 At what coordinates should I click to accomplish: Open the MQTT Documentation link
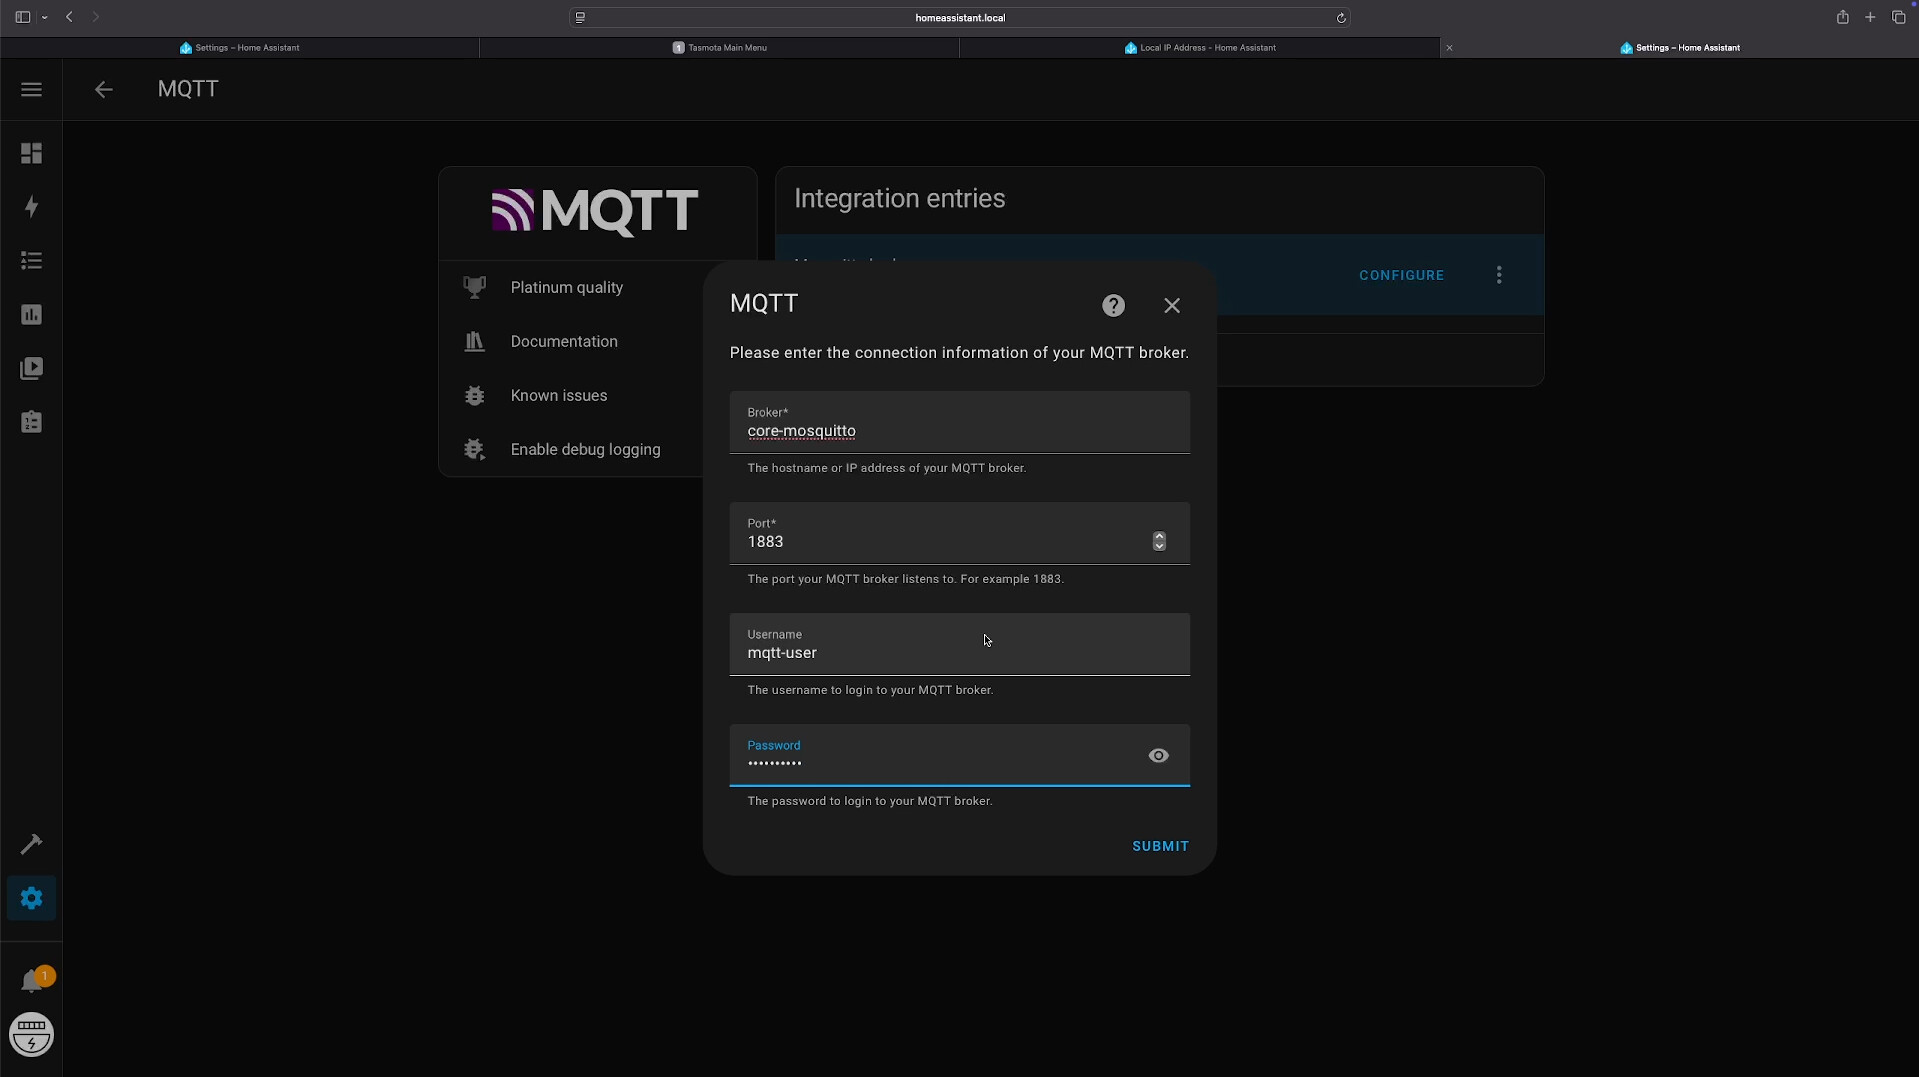point(563,341)
